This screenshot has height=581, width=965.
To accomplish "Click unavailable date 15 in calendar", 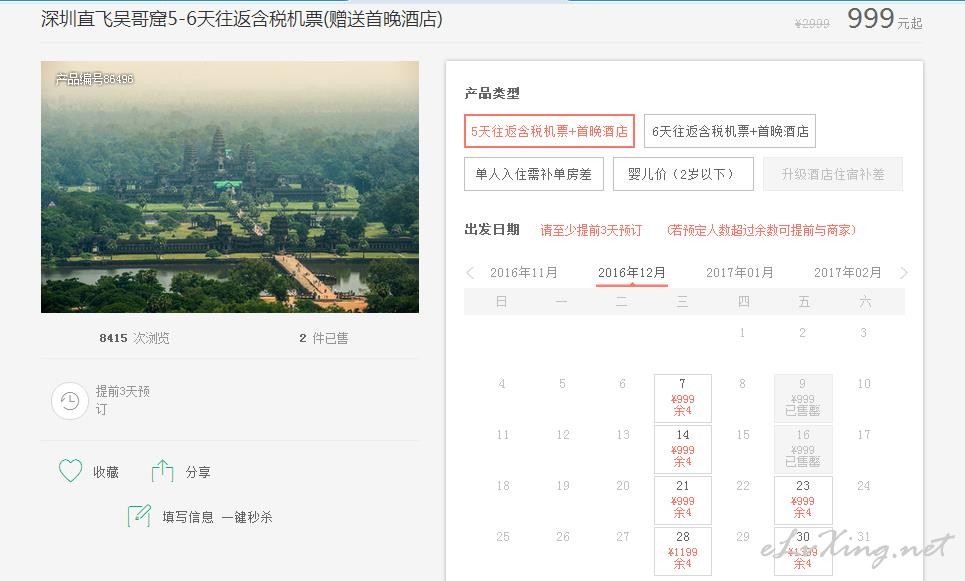I will [x=743, y=435].
